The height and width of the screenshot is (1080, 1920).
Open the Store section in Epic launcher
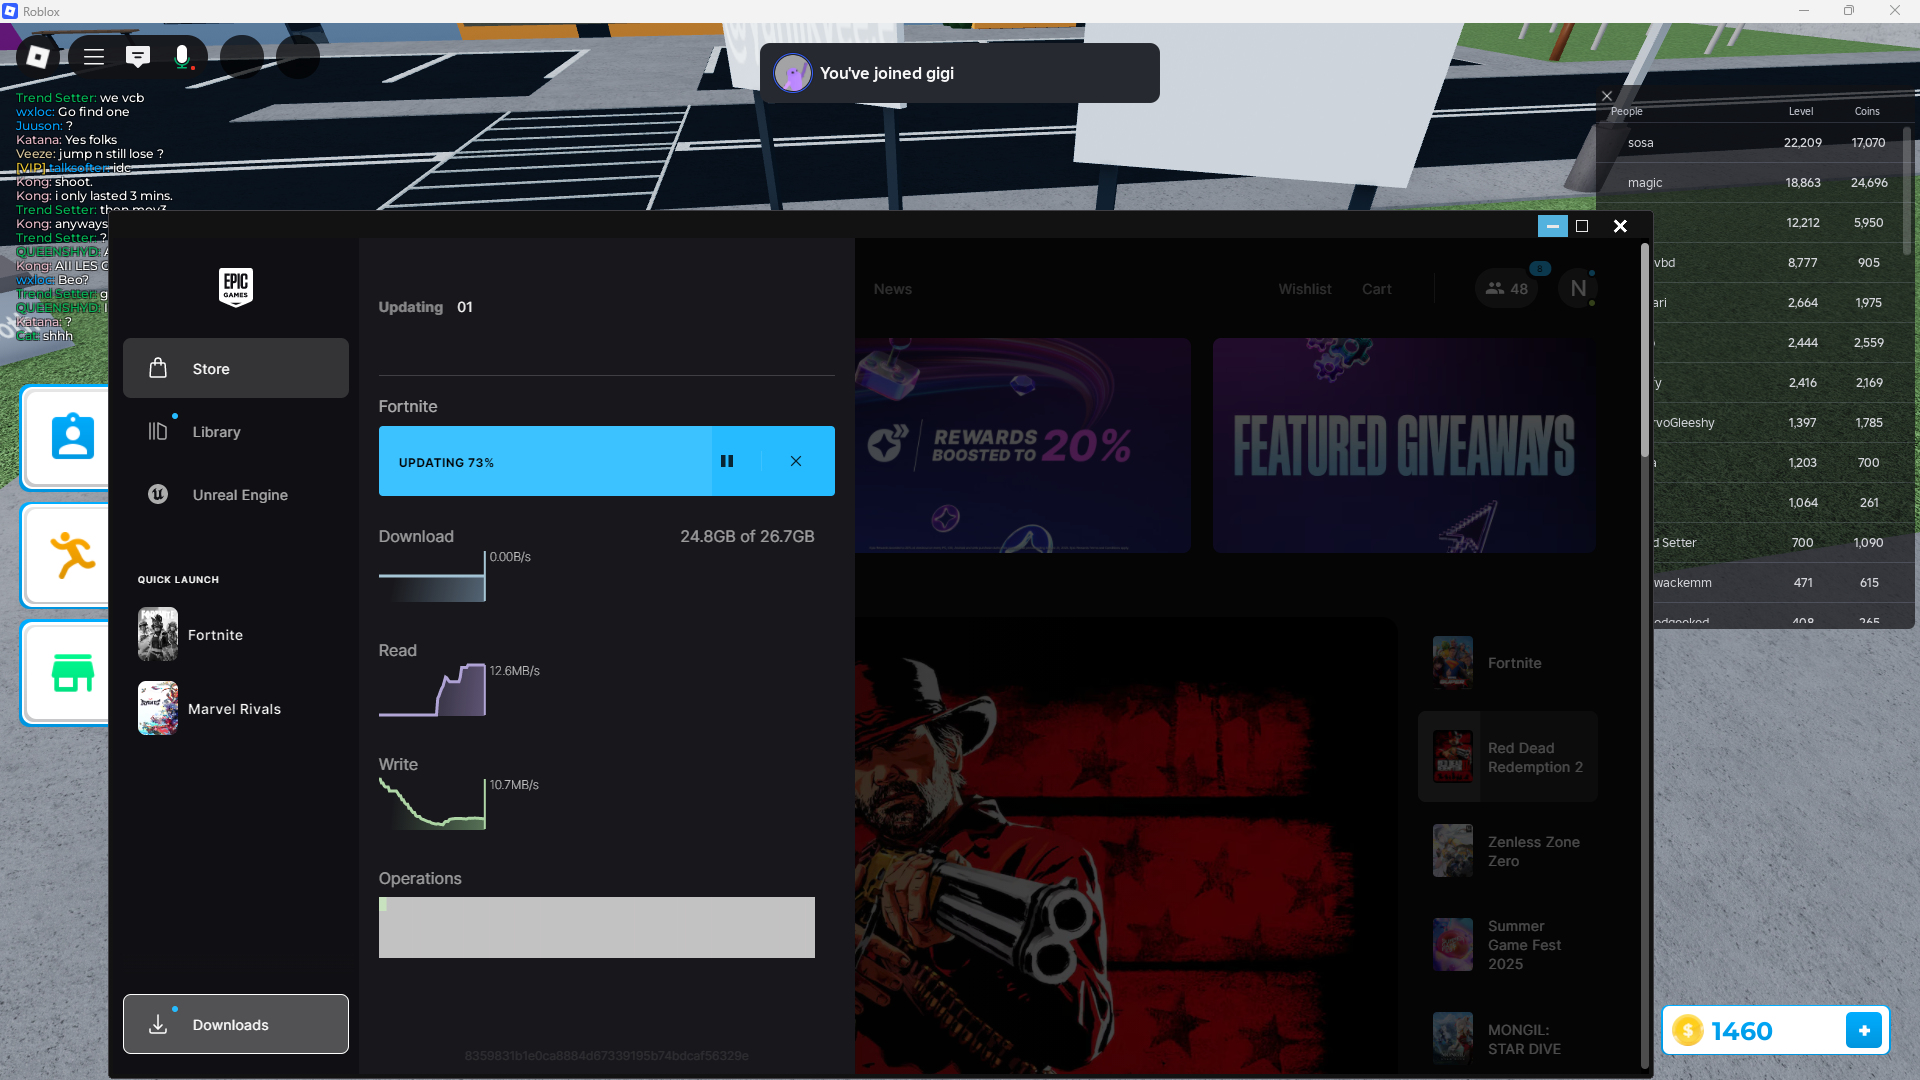(x=236, y=368)
